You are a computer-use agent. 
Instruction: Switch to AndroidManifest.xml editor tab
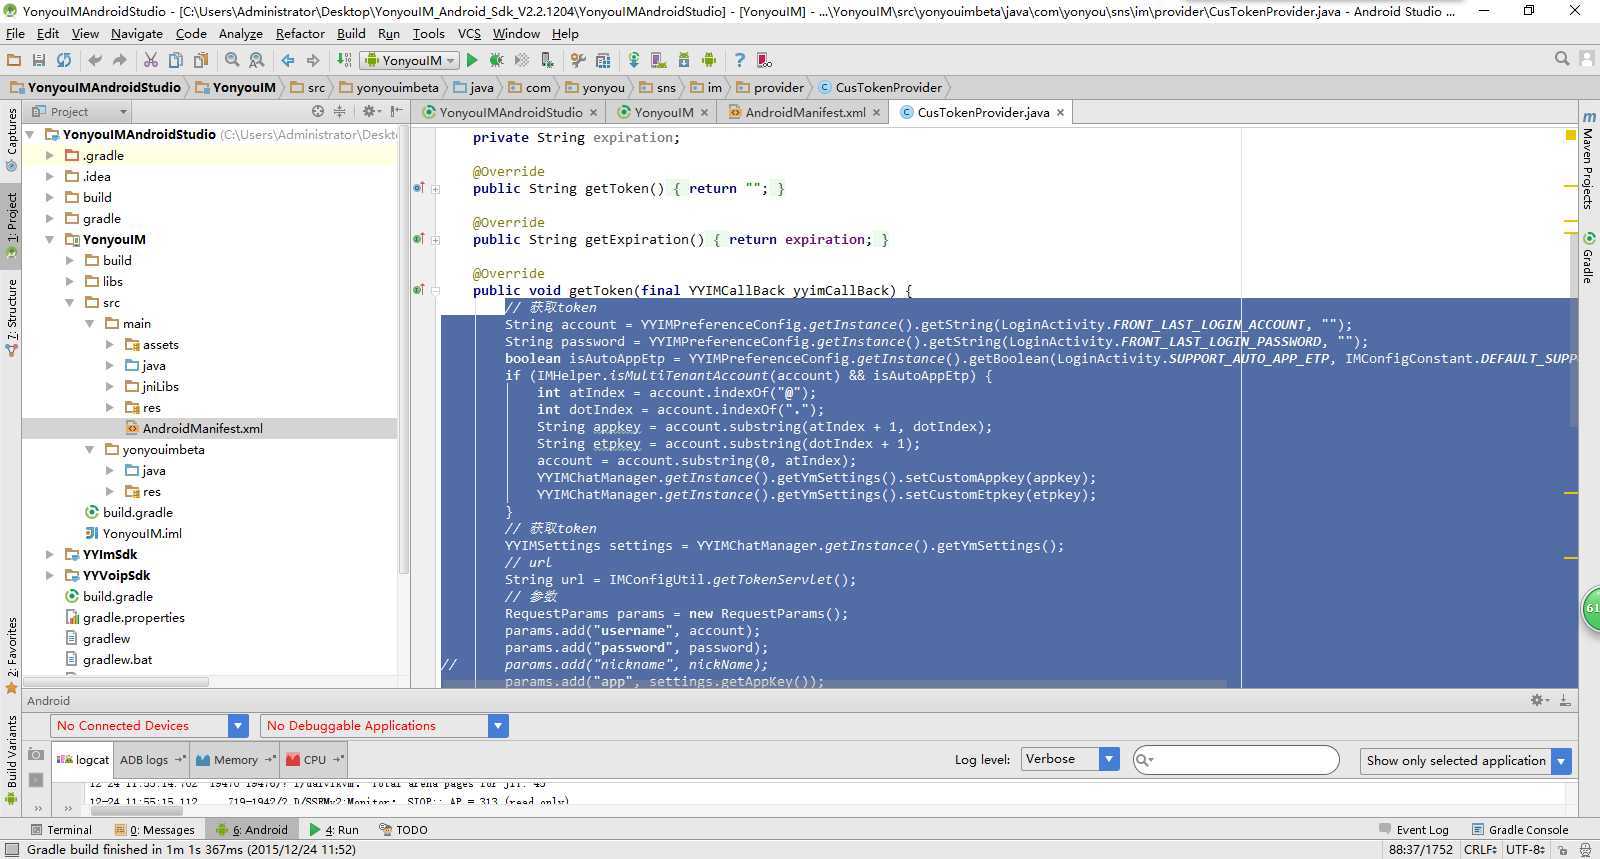(805, 112)
